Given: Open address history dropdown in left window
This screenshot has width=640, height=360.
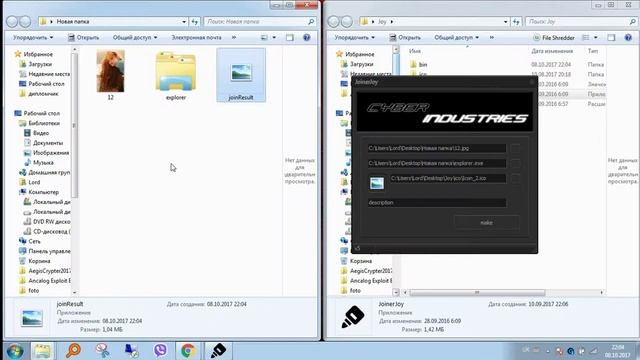Looking at the screenshot, I should (184, 22).
